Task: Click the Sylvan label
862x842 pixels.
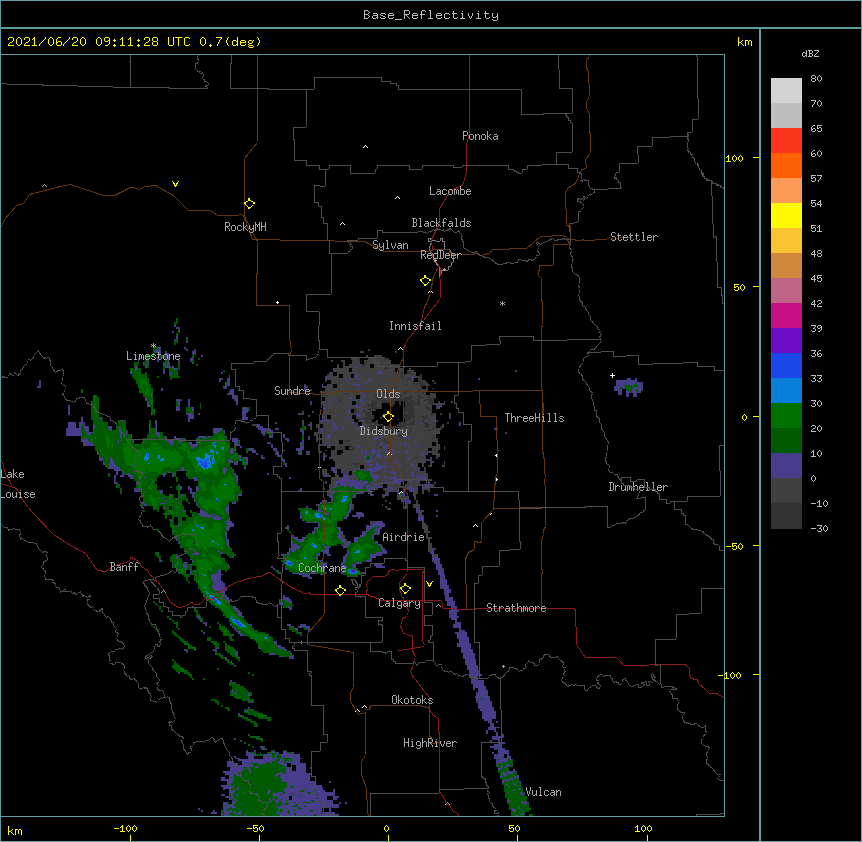Action: (x=390, y=245)
